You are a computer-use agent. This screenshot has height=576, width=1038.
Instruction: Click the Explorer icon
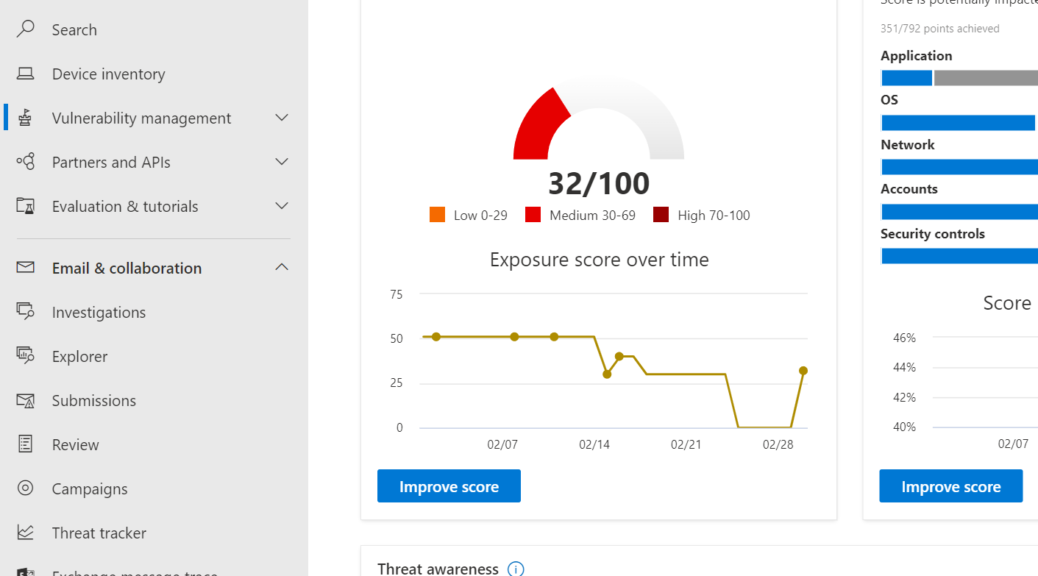tap(25, 356)
